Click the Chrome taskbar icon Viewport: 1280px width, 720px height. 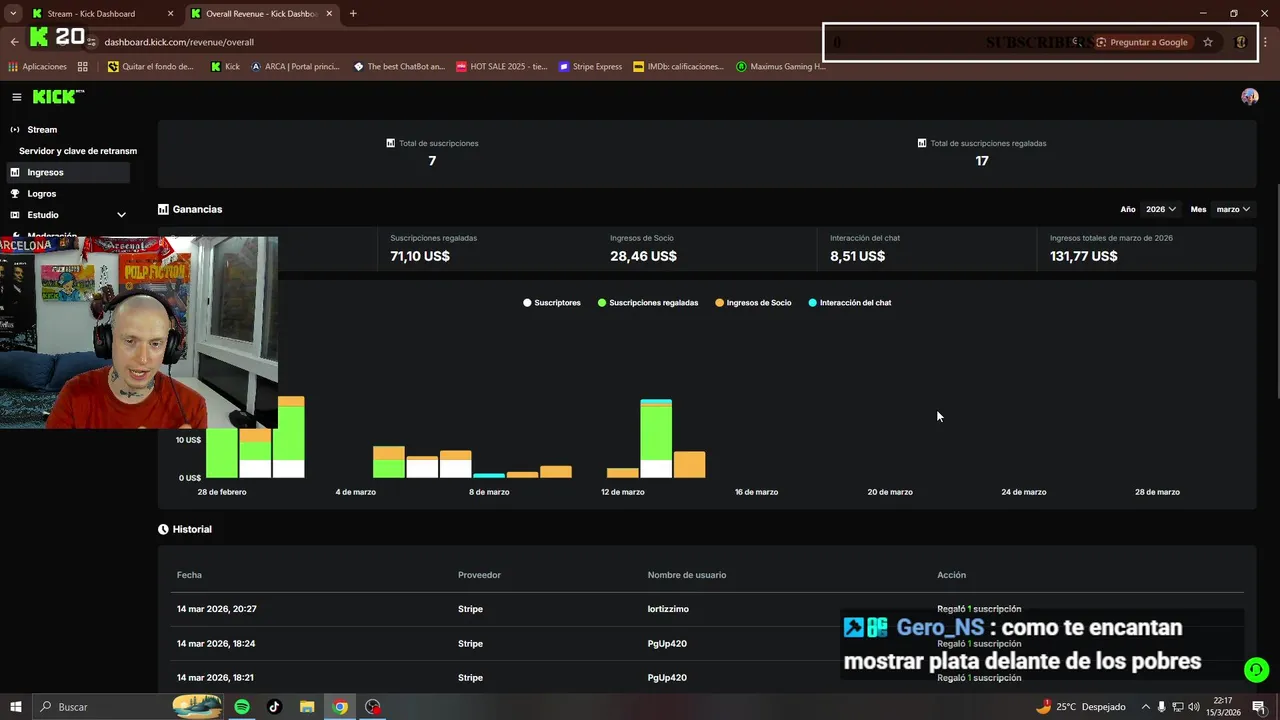coord(340,707)
